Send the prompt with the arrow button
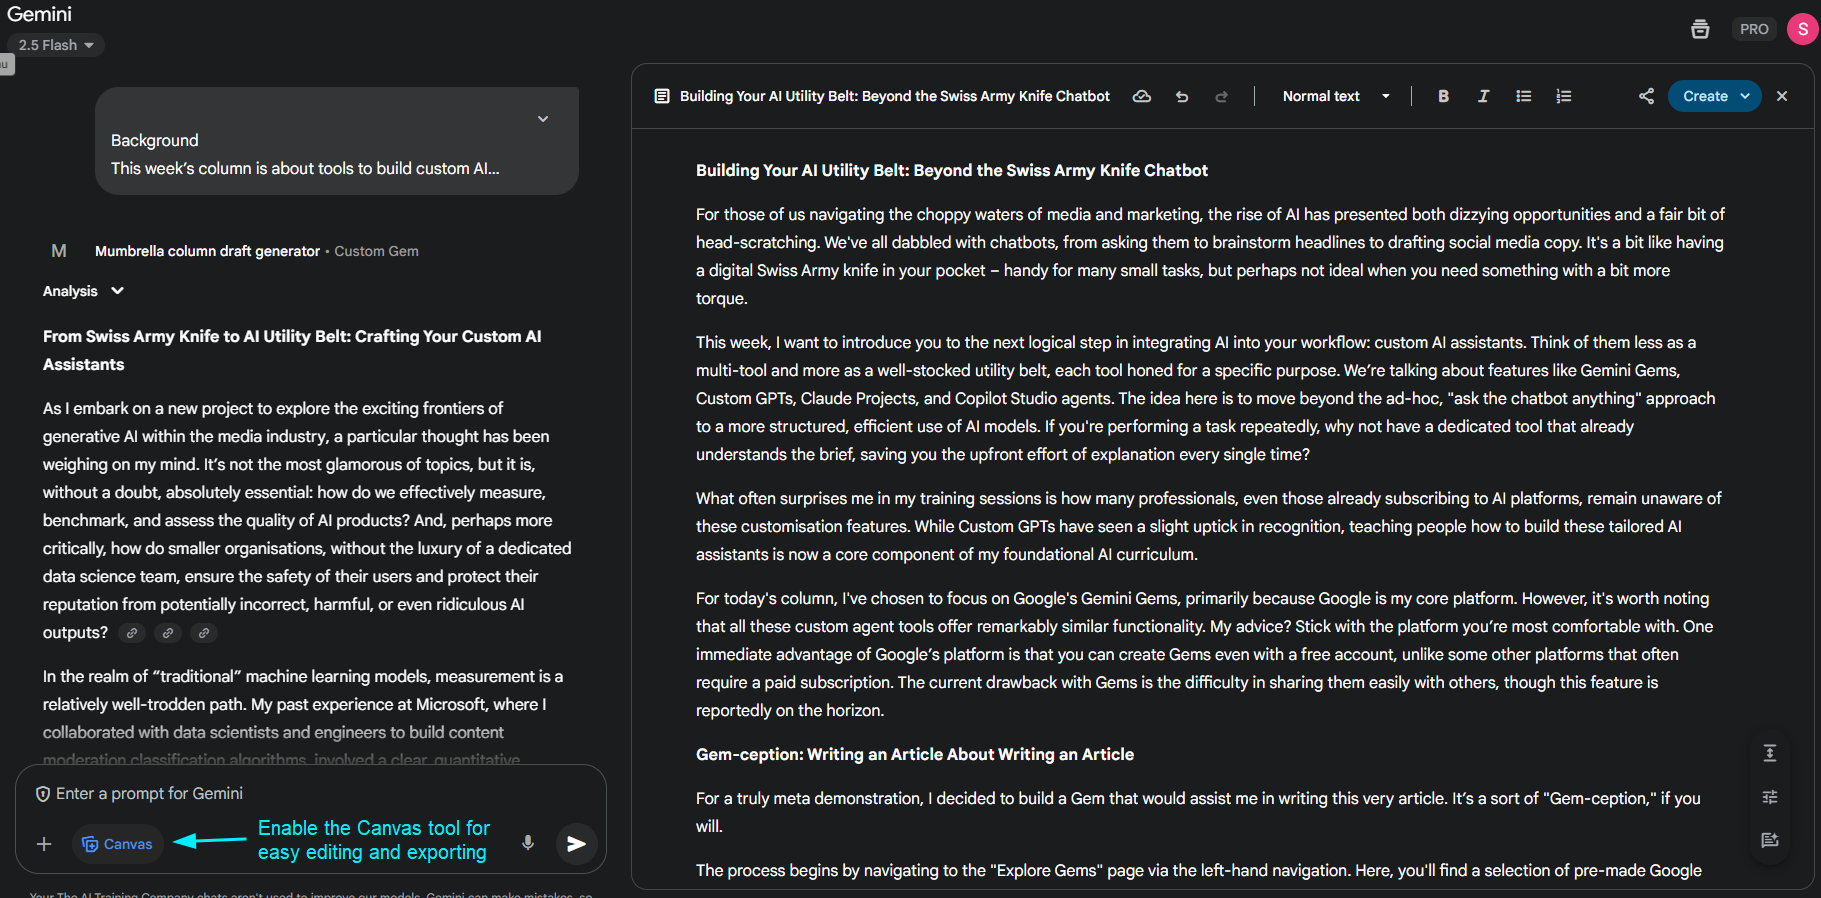The image size is (1821, 898). coord(576,843)
